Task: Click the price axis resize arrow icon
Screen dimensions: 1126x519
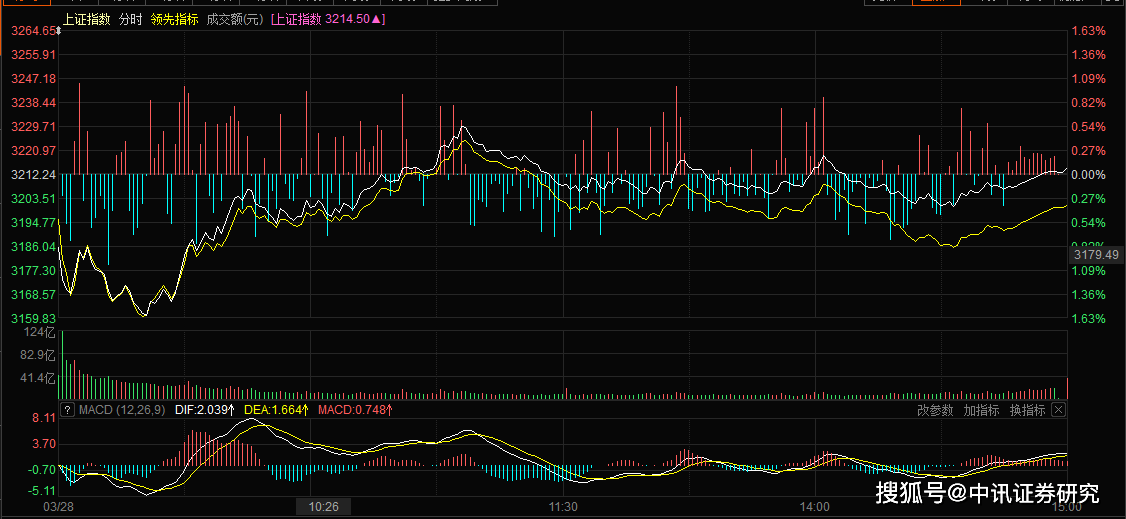Action: (x=59, y=31)
